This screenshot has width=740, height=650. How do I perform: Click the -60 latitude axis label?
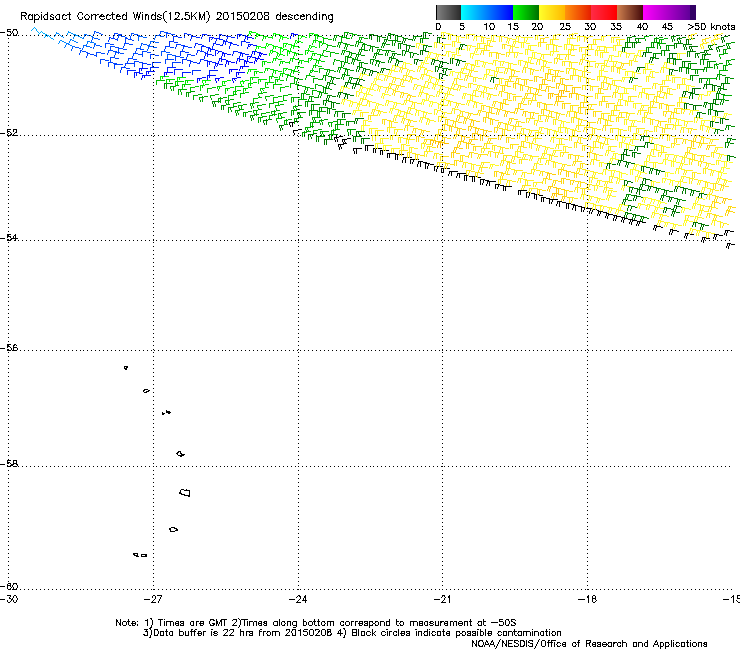[9, 586]
